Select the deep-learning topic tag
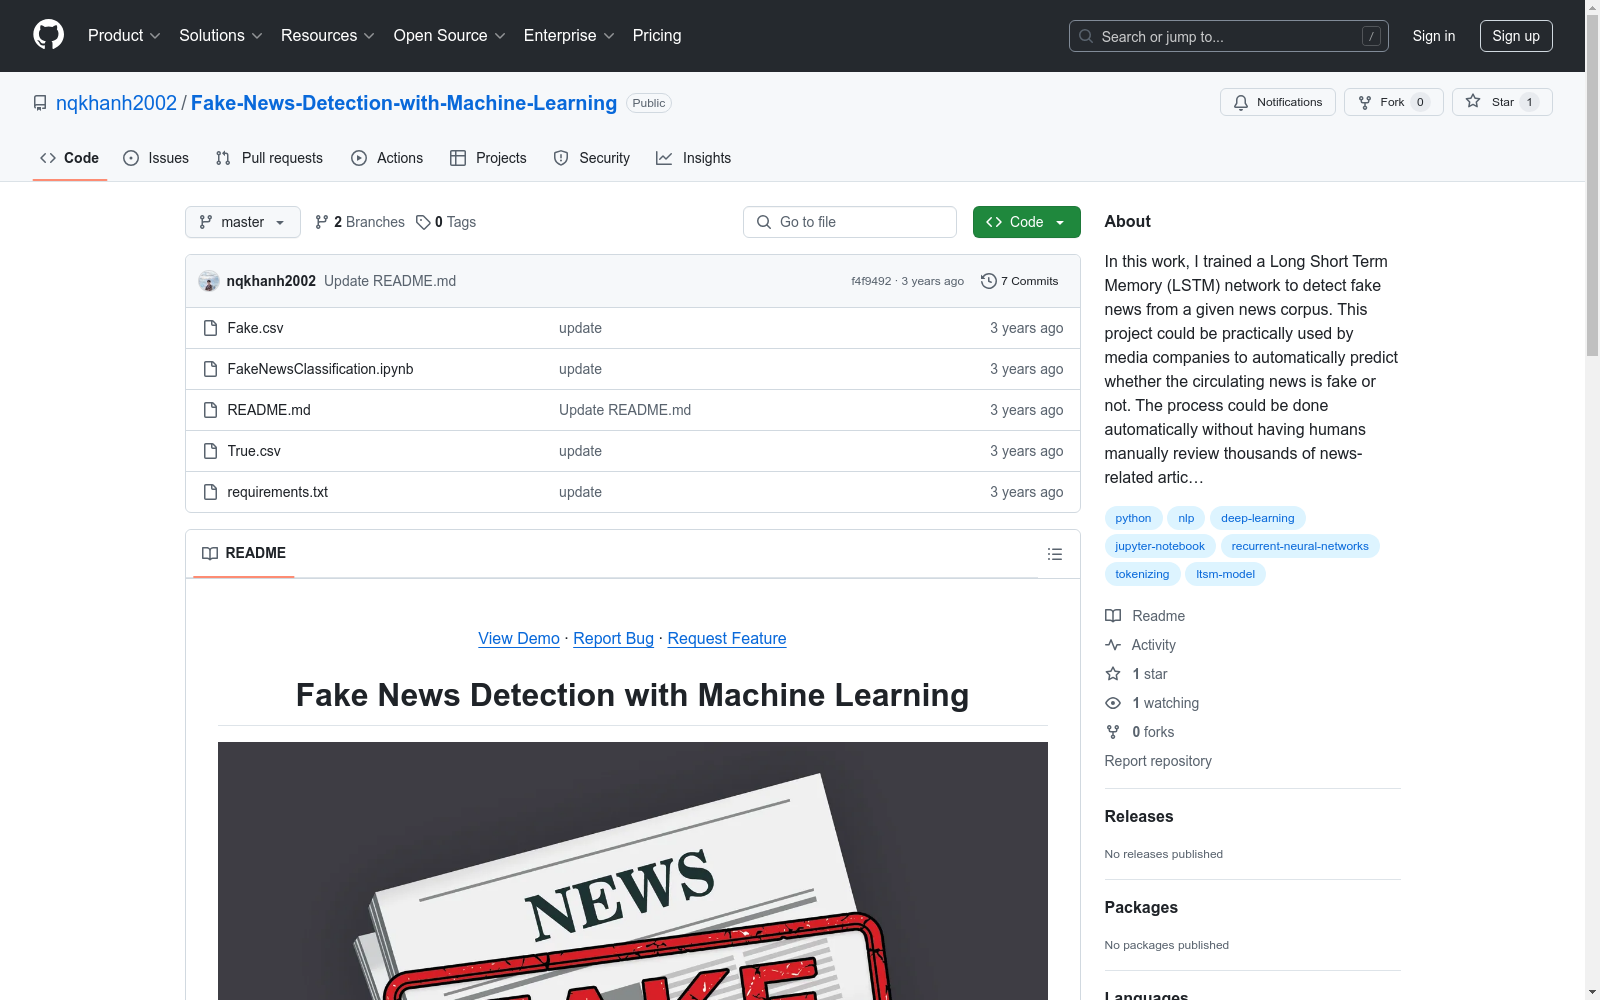The image size is (1600, 1000). coord(1258,518)
